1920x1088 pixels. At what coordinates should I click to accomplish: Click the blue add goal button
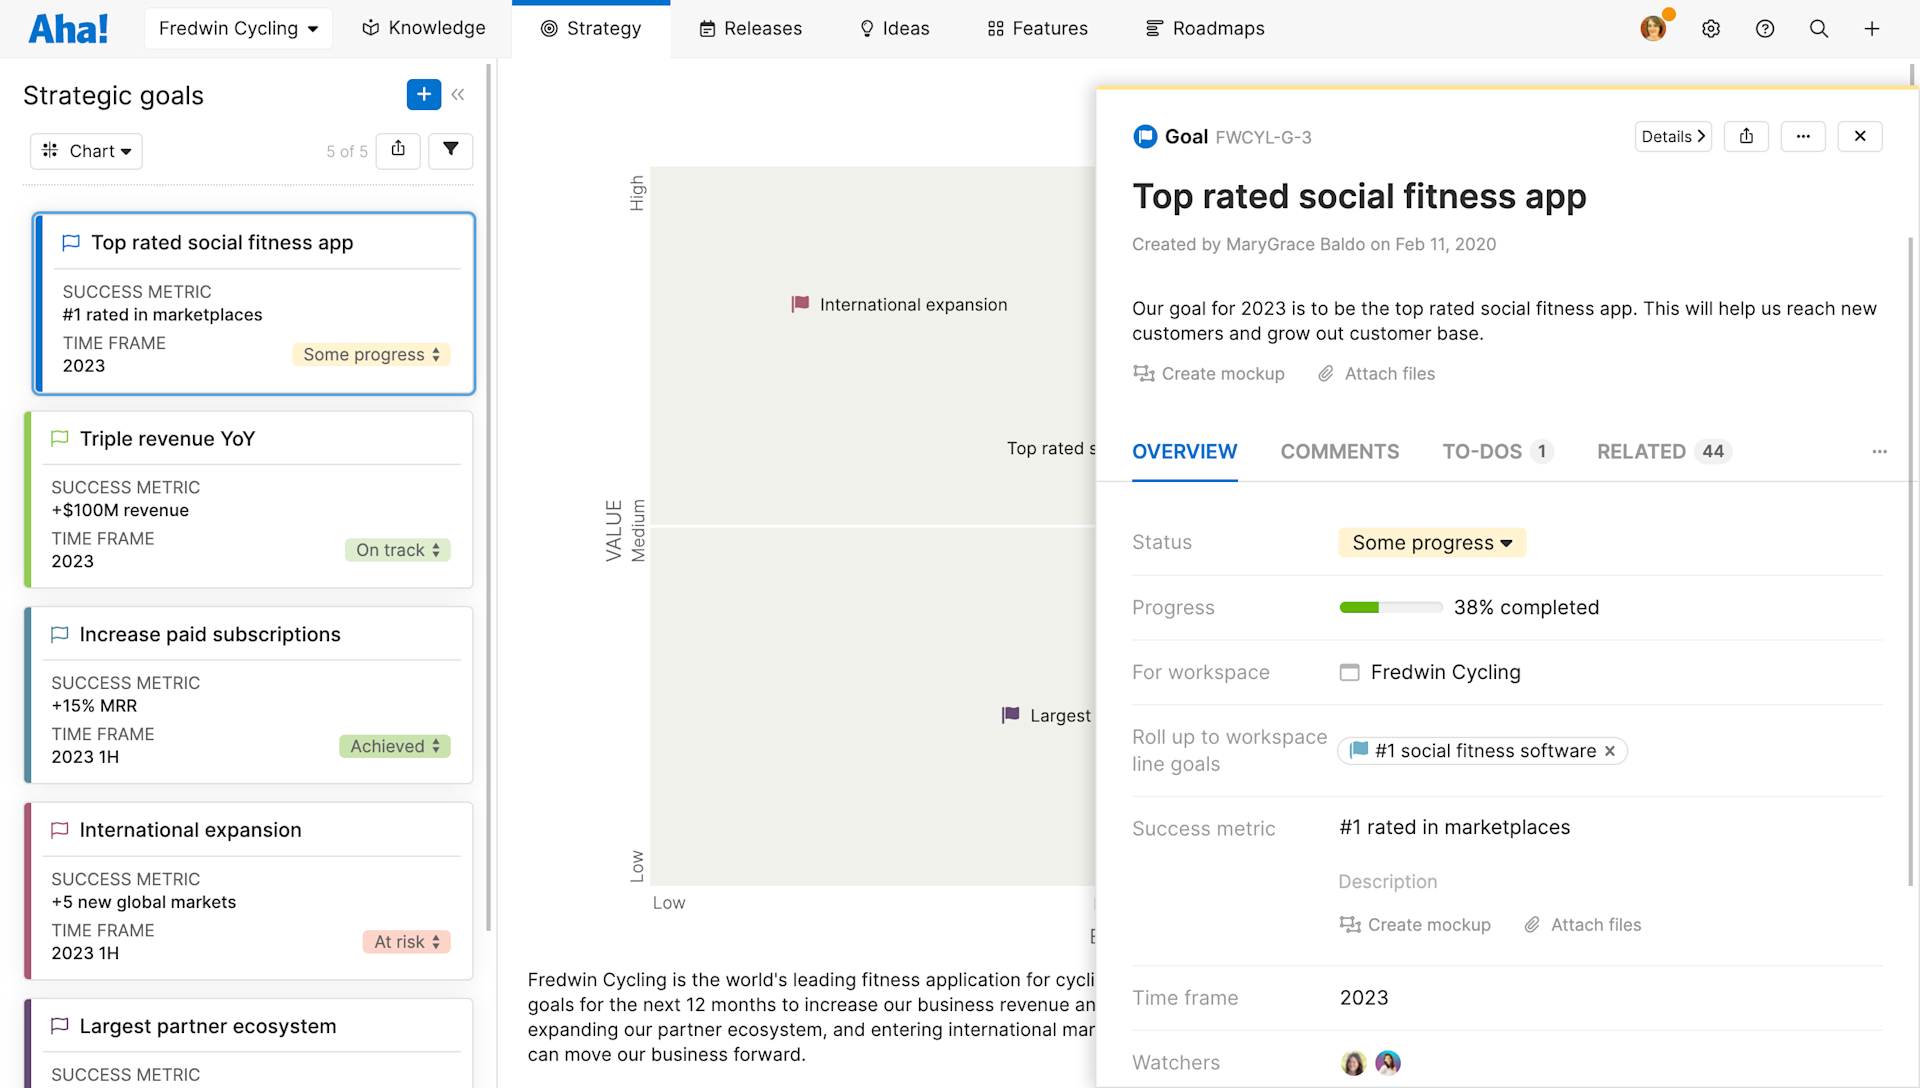click(424, 94)
